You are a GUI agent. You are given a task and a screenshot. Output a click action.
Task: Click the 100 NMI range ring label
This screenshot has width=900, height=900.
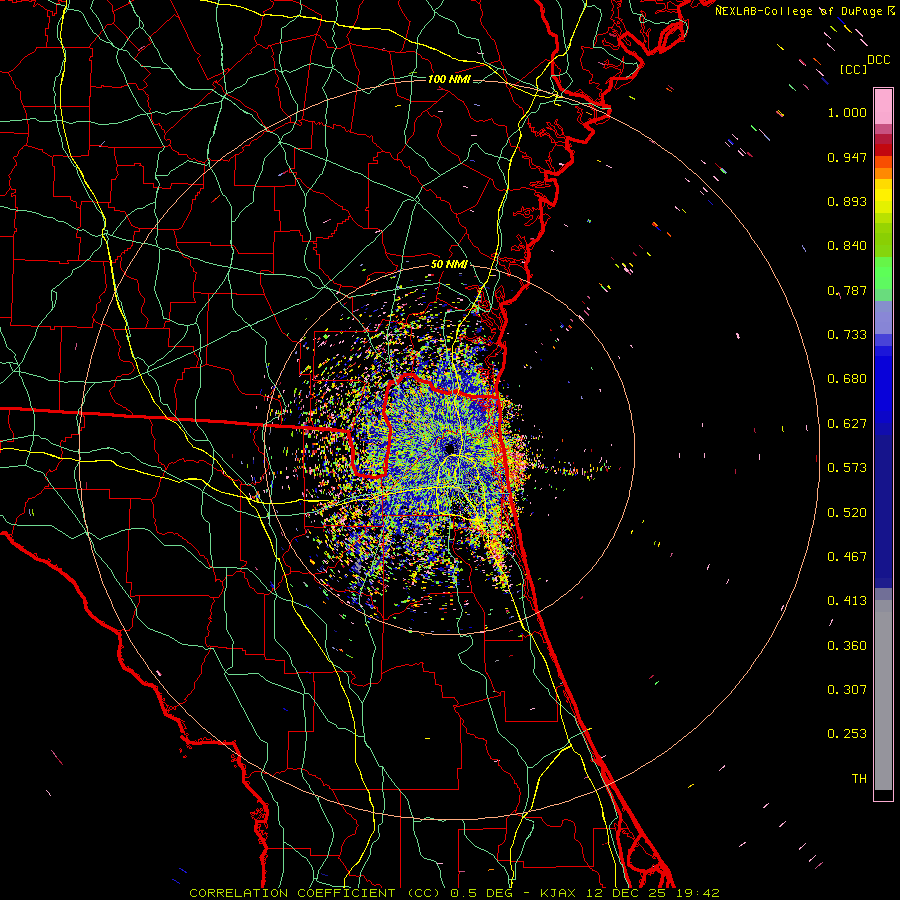[x=449, y=79]
